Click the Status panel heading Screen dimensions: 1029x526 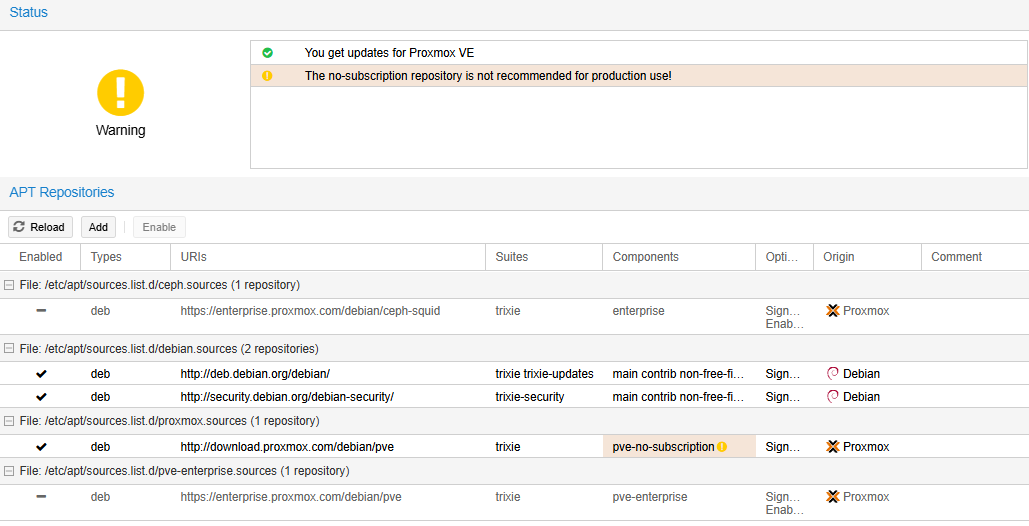pos(28,12)
